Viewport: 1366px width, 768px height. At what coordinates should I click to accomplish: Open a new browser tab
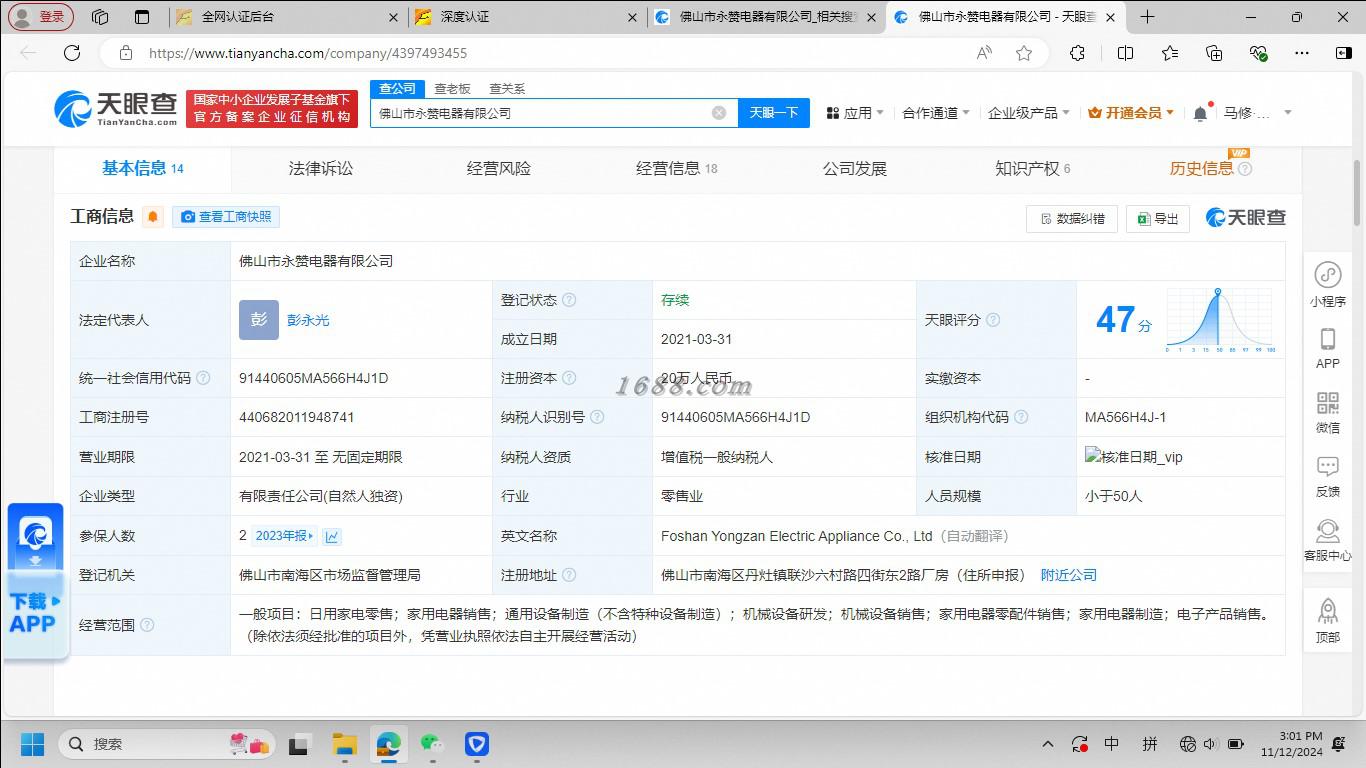tap(1147, 17)
